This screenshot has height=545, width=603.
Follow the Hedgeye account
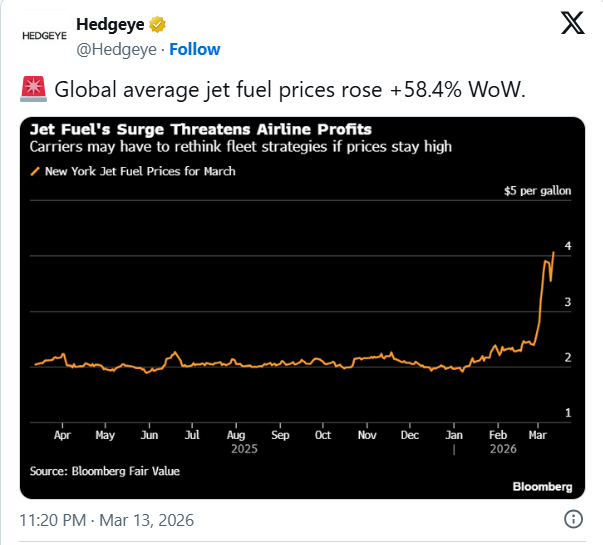195,48
